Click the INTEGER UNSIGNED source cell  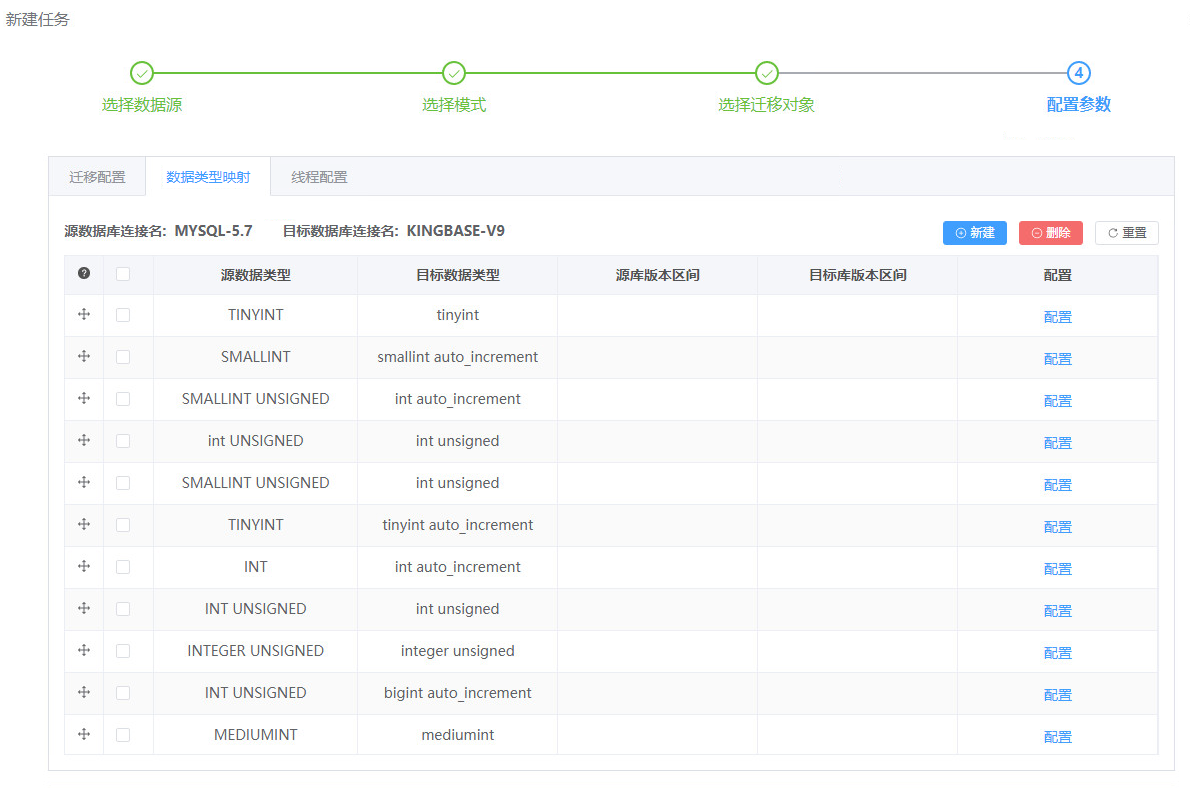(x=256, y=651)
